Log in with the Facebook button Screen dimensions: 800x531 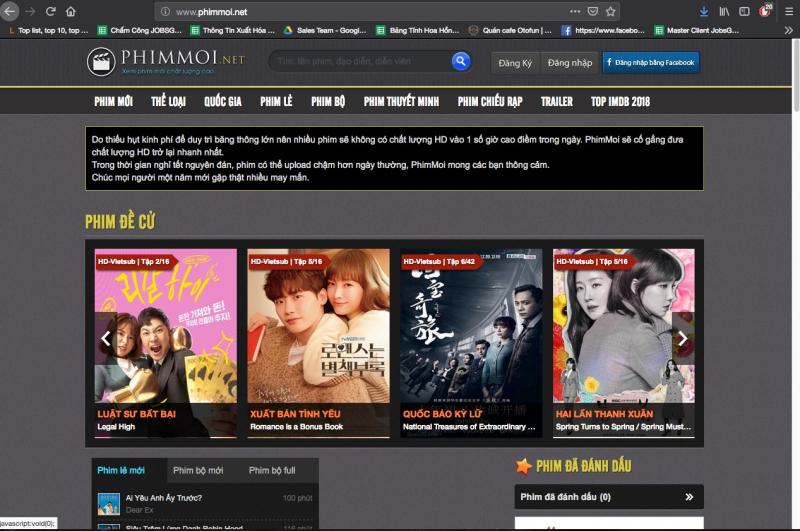[x=650, y=63]
